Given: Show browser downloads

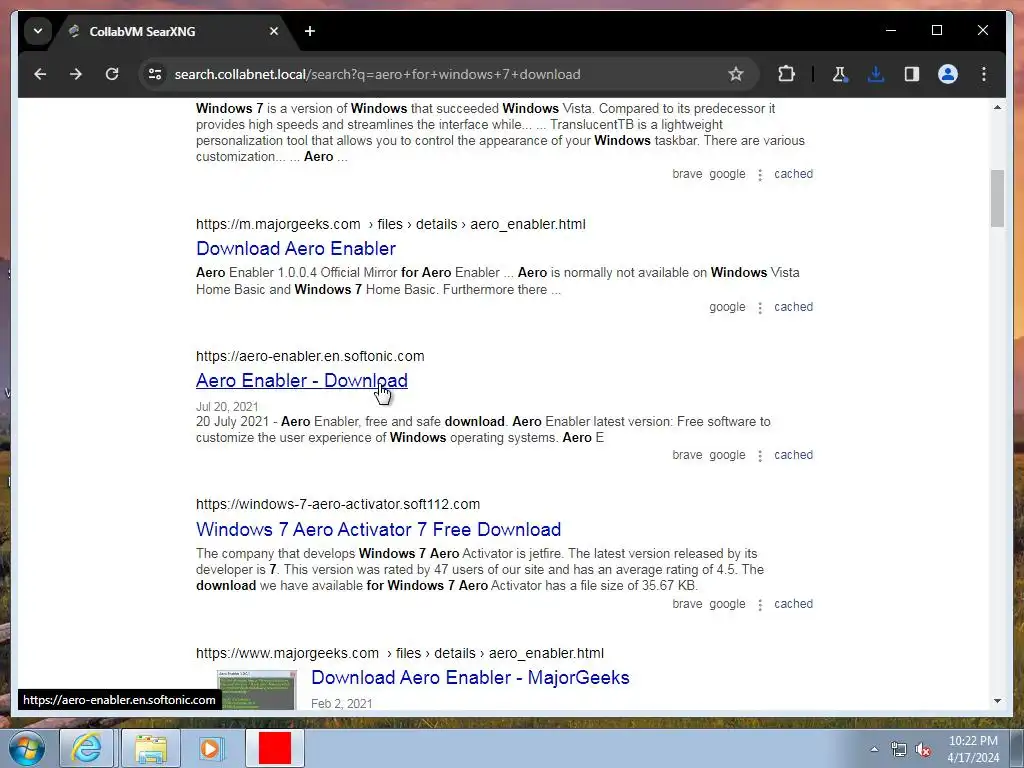Looking at the screenshot, I should click(x=876, y=74).
